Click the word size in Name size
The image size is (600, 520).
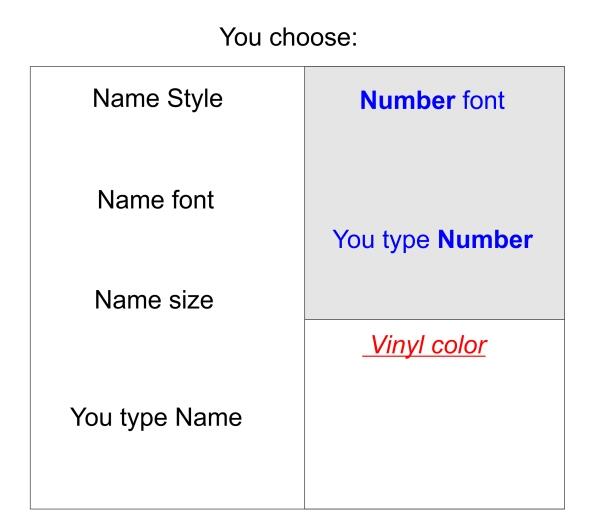(x=191, y=300)
